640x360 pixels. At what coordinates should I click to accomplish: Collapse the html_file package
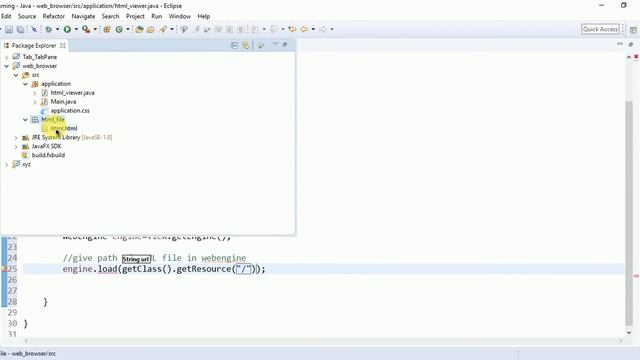click(x=25, y=120)
